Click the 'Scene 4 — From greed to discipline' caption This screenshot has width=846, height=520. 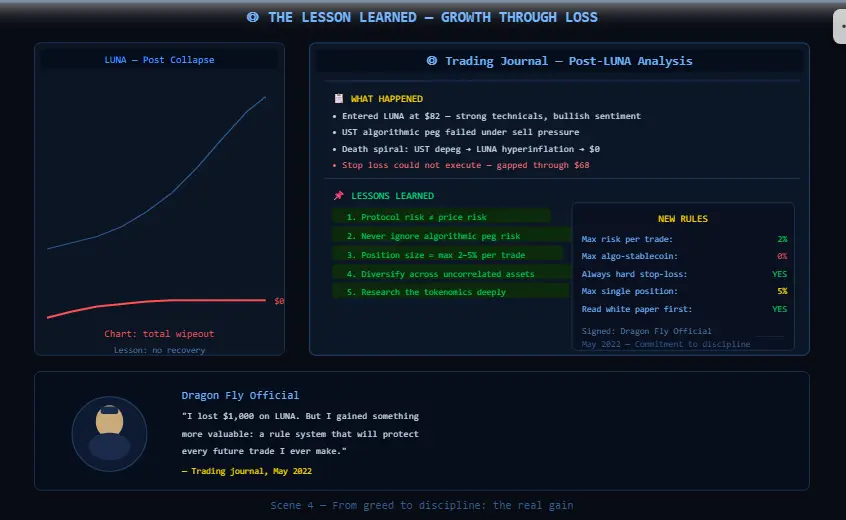point(421,505)
